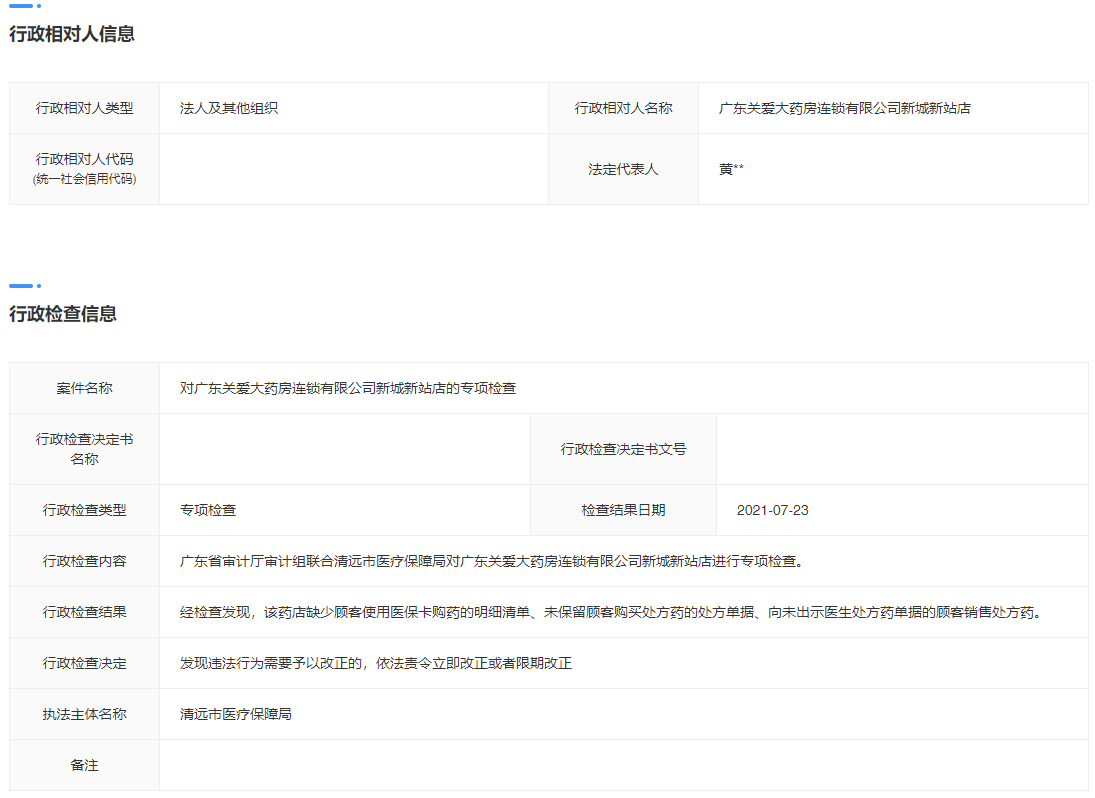Click the 统一社会信用代码 sub-label
Viewport: 1095px width, 798px height.
pos(84,179)
